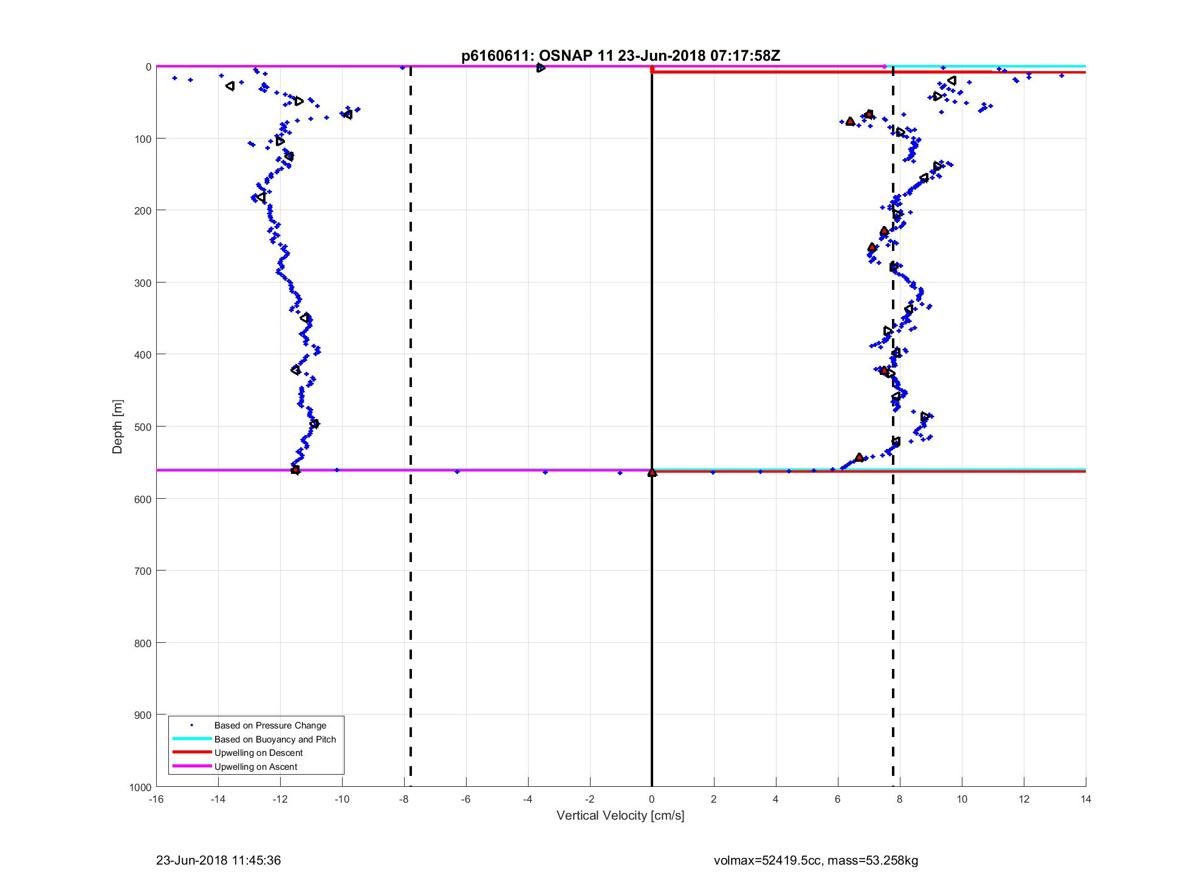
Task: Click depth tick label 300
Action: tap(142, 283)
